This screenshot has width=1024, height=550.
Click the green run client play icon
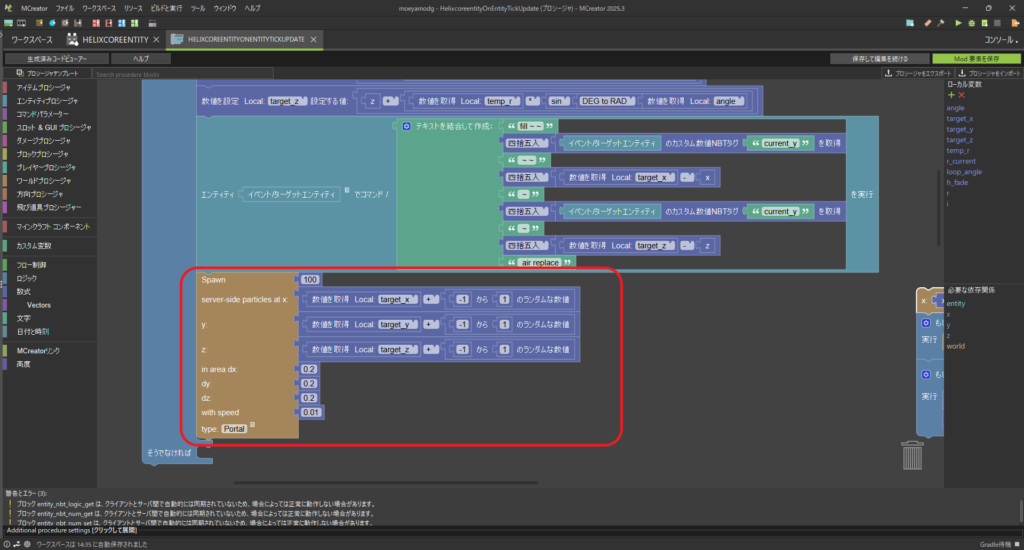[x=959, y=22]
